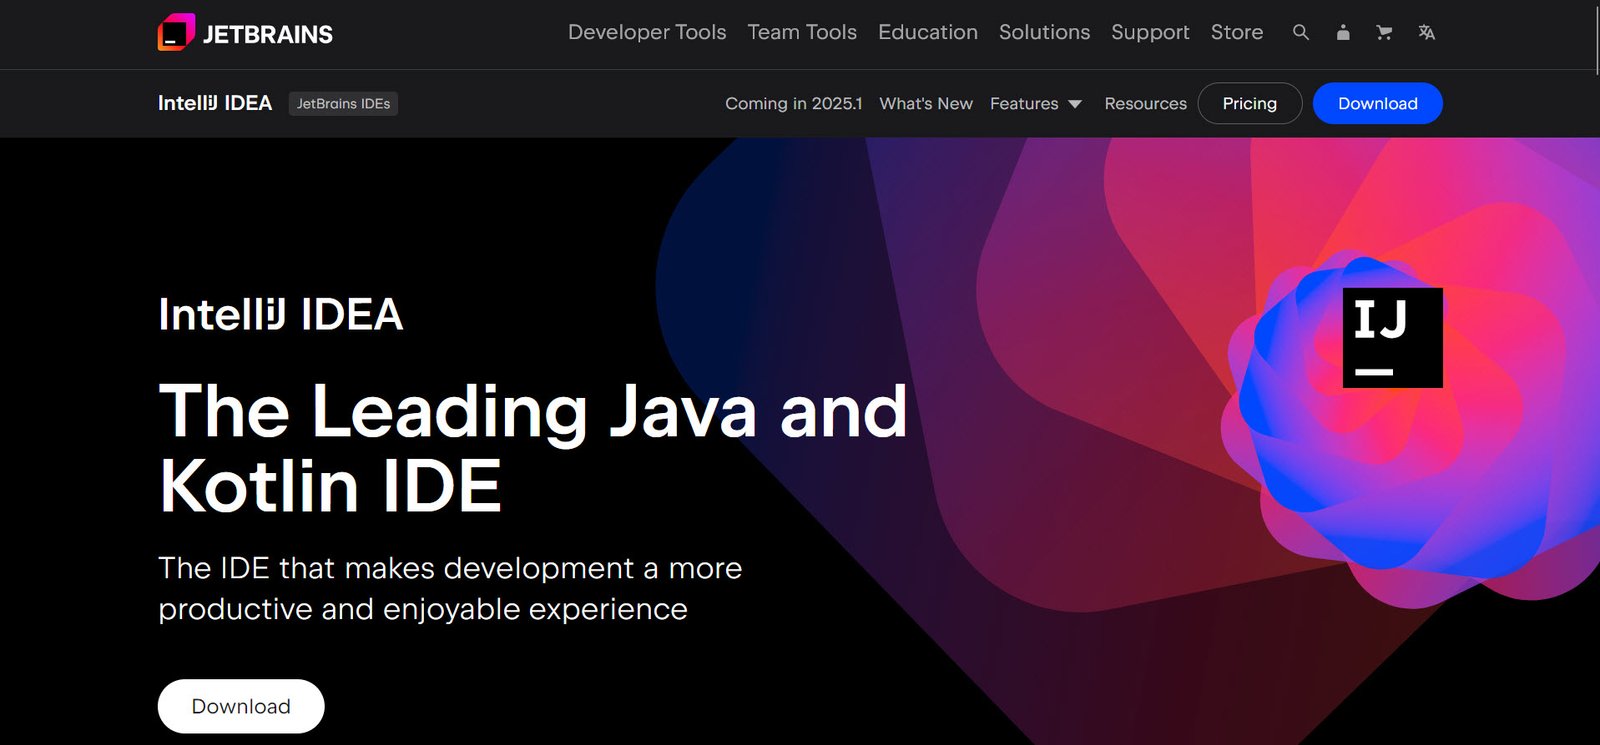This screenshot has width=1600, height=745.
Task: Open Education menu
Action: point(928,32)
